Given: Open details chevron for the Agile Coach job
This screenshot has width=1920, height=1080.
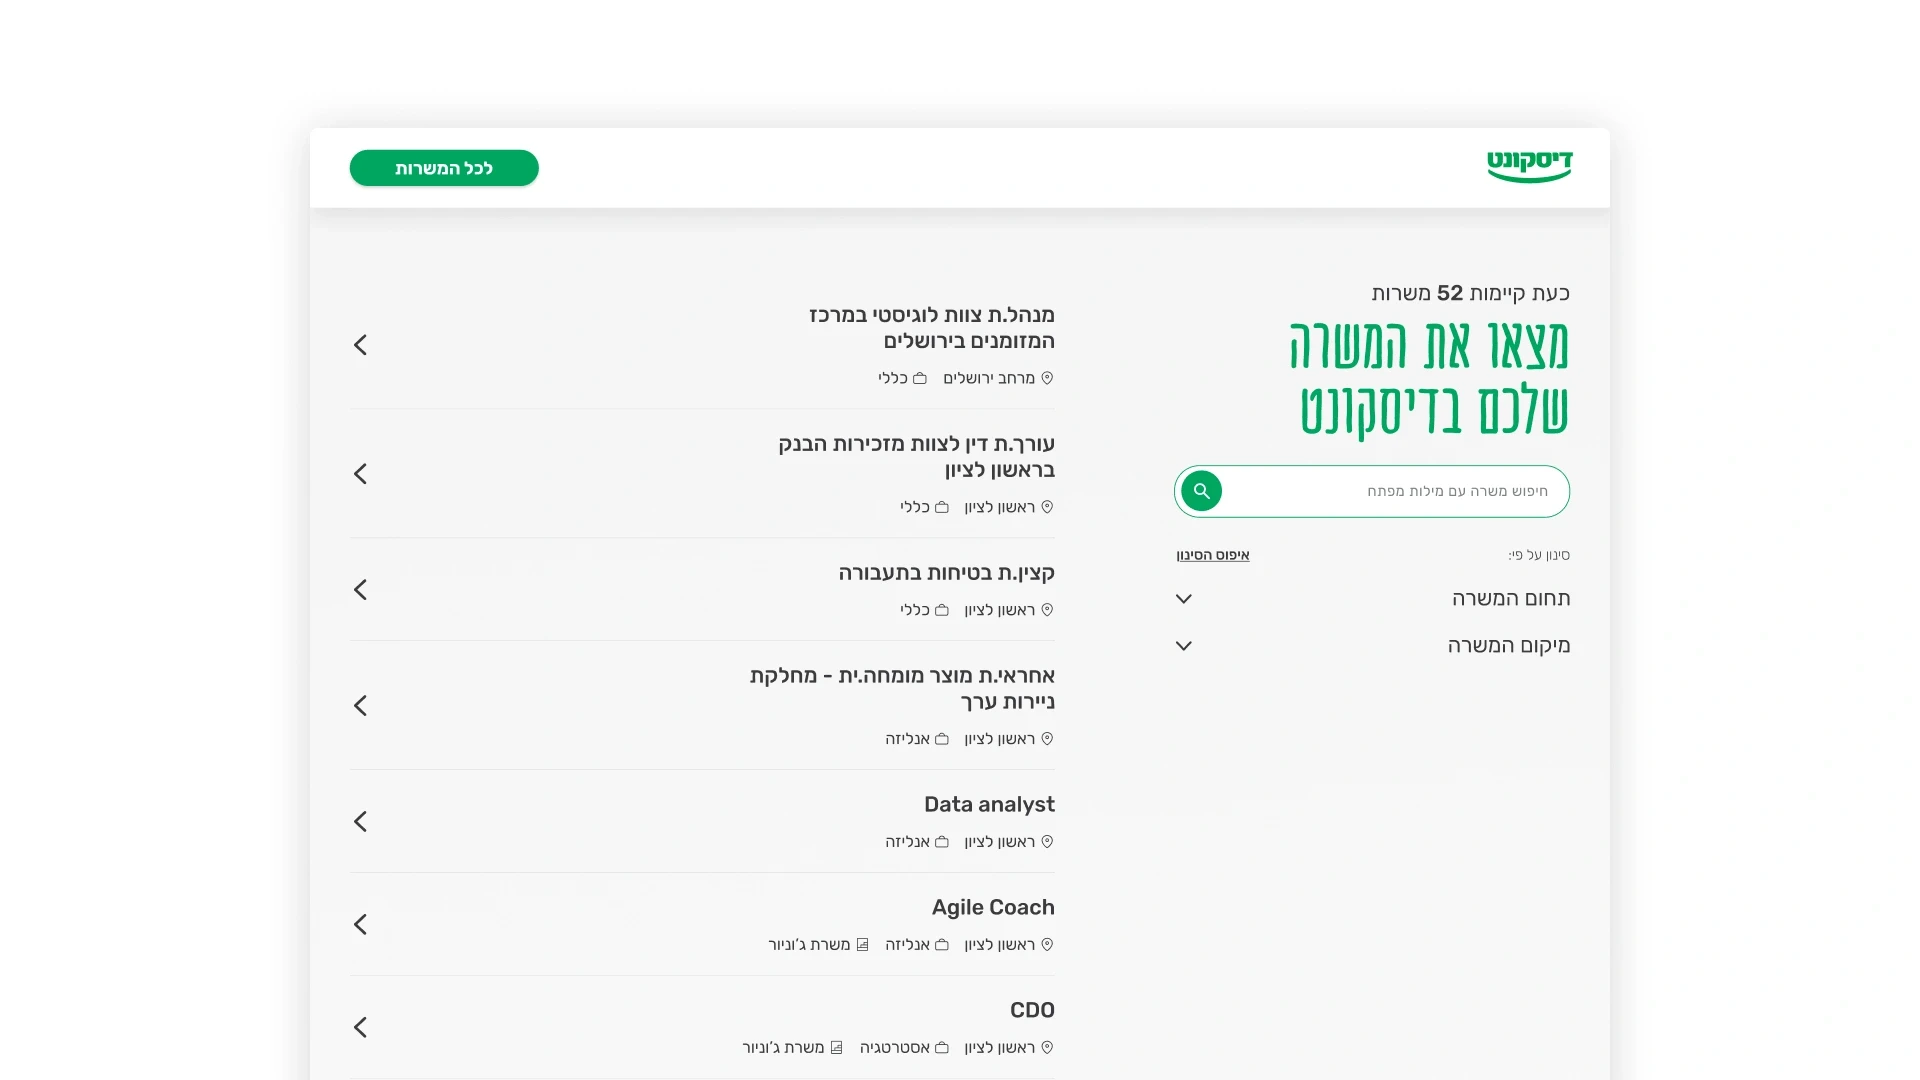Looking at the screenshot, I should 360,924.
